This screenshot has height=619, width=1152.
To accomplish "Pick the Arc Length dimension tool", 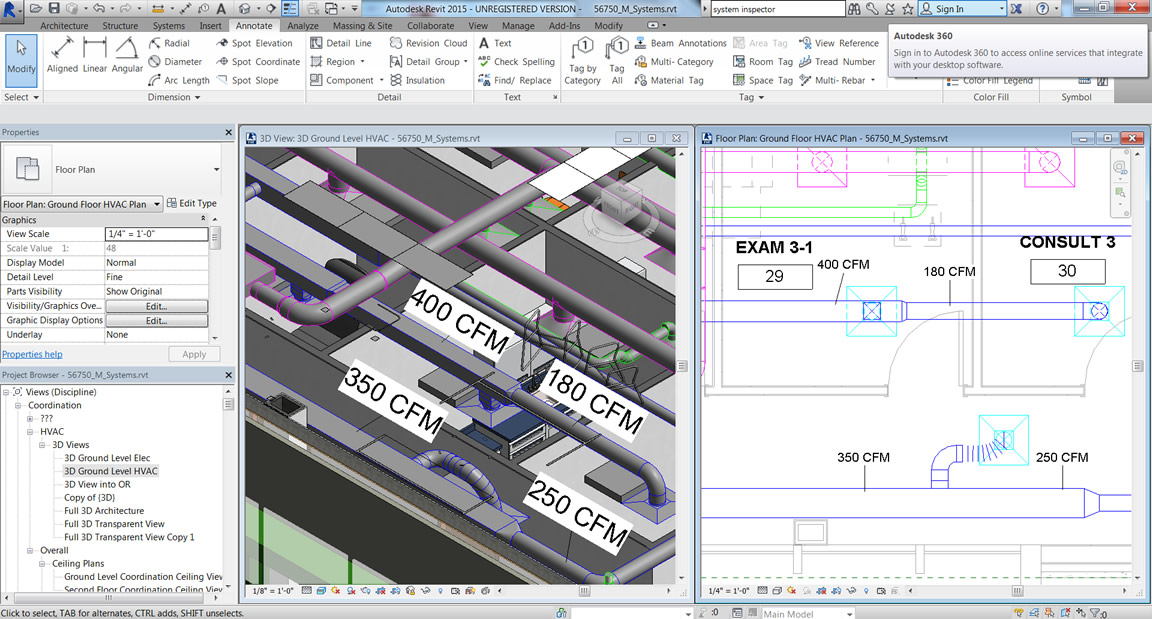I will coord(179,80).
